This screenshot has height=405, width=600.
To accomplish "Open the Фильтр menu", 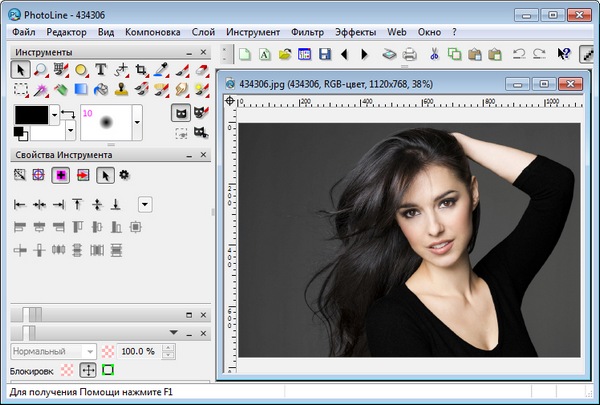I will click(308, 32).
